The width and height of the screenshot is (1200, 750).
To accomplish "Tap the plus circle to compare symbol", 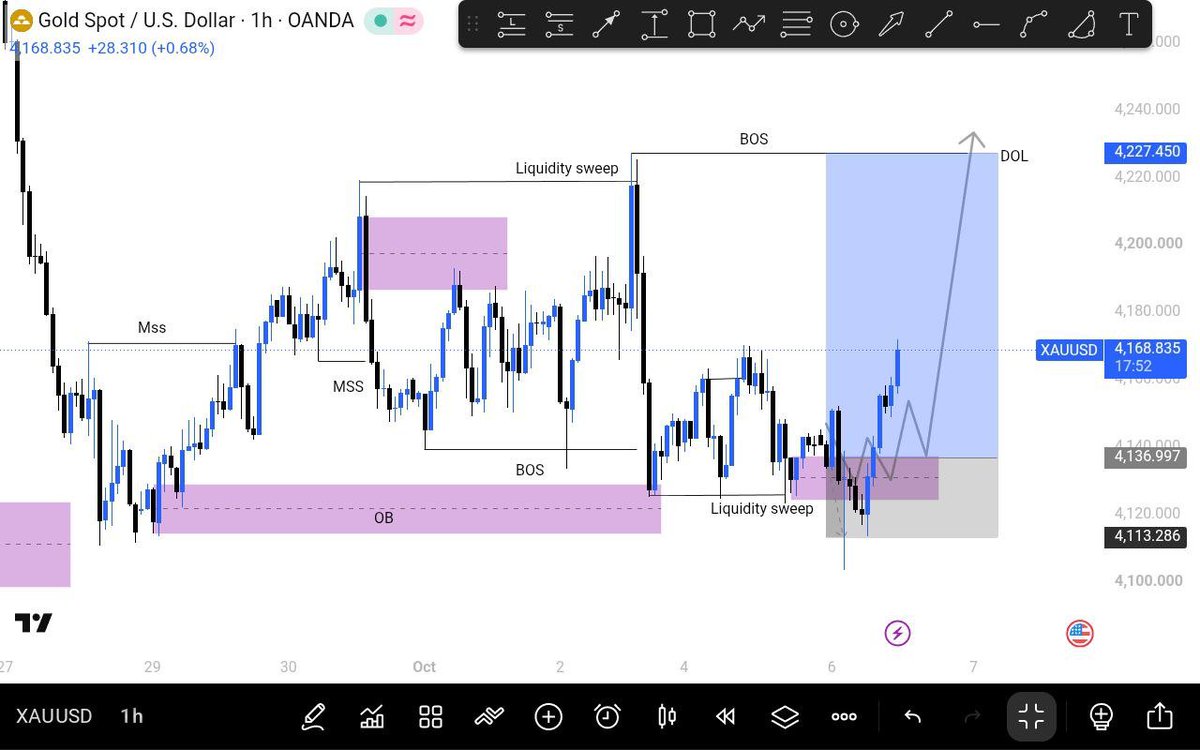I will [548, 716].
